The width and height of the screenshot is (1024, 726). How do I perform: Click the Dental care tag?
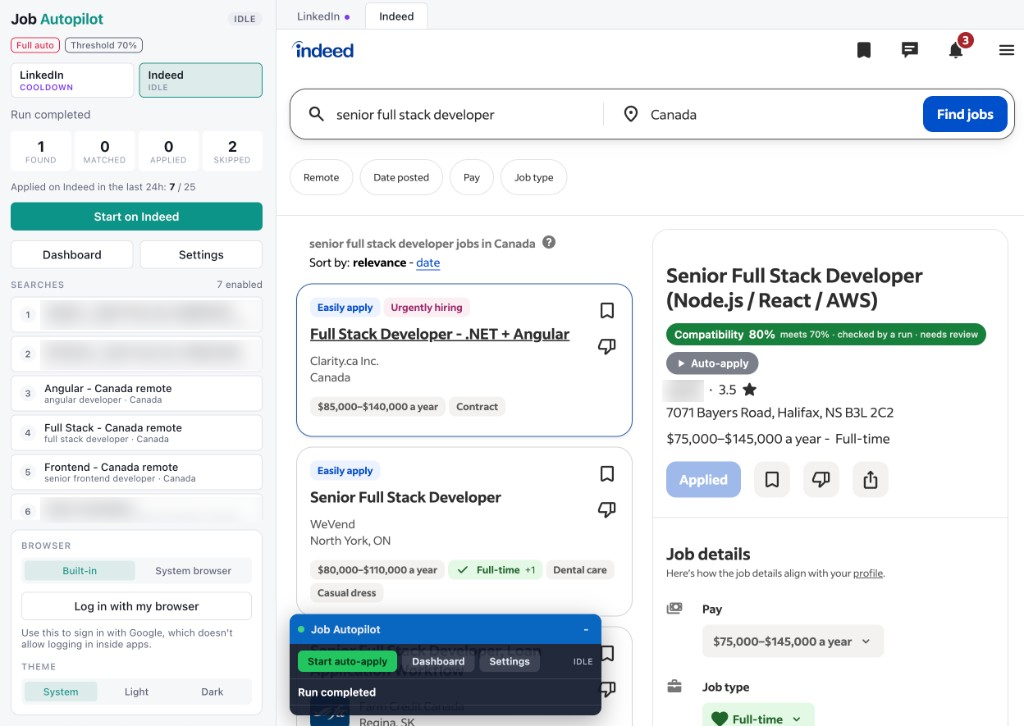click(580, 569)
